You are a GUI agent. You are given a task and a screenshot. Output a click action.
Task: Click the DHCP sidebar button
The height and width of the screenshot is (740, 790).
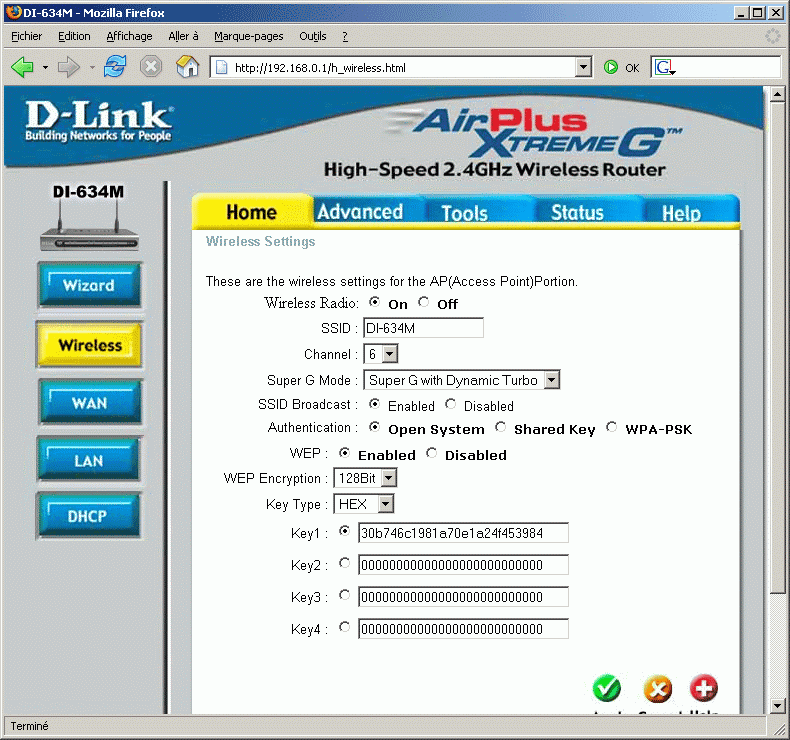click(88, 516)
